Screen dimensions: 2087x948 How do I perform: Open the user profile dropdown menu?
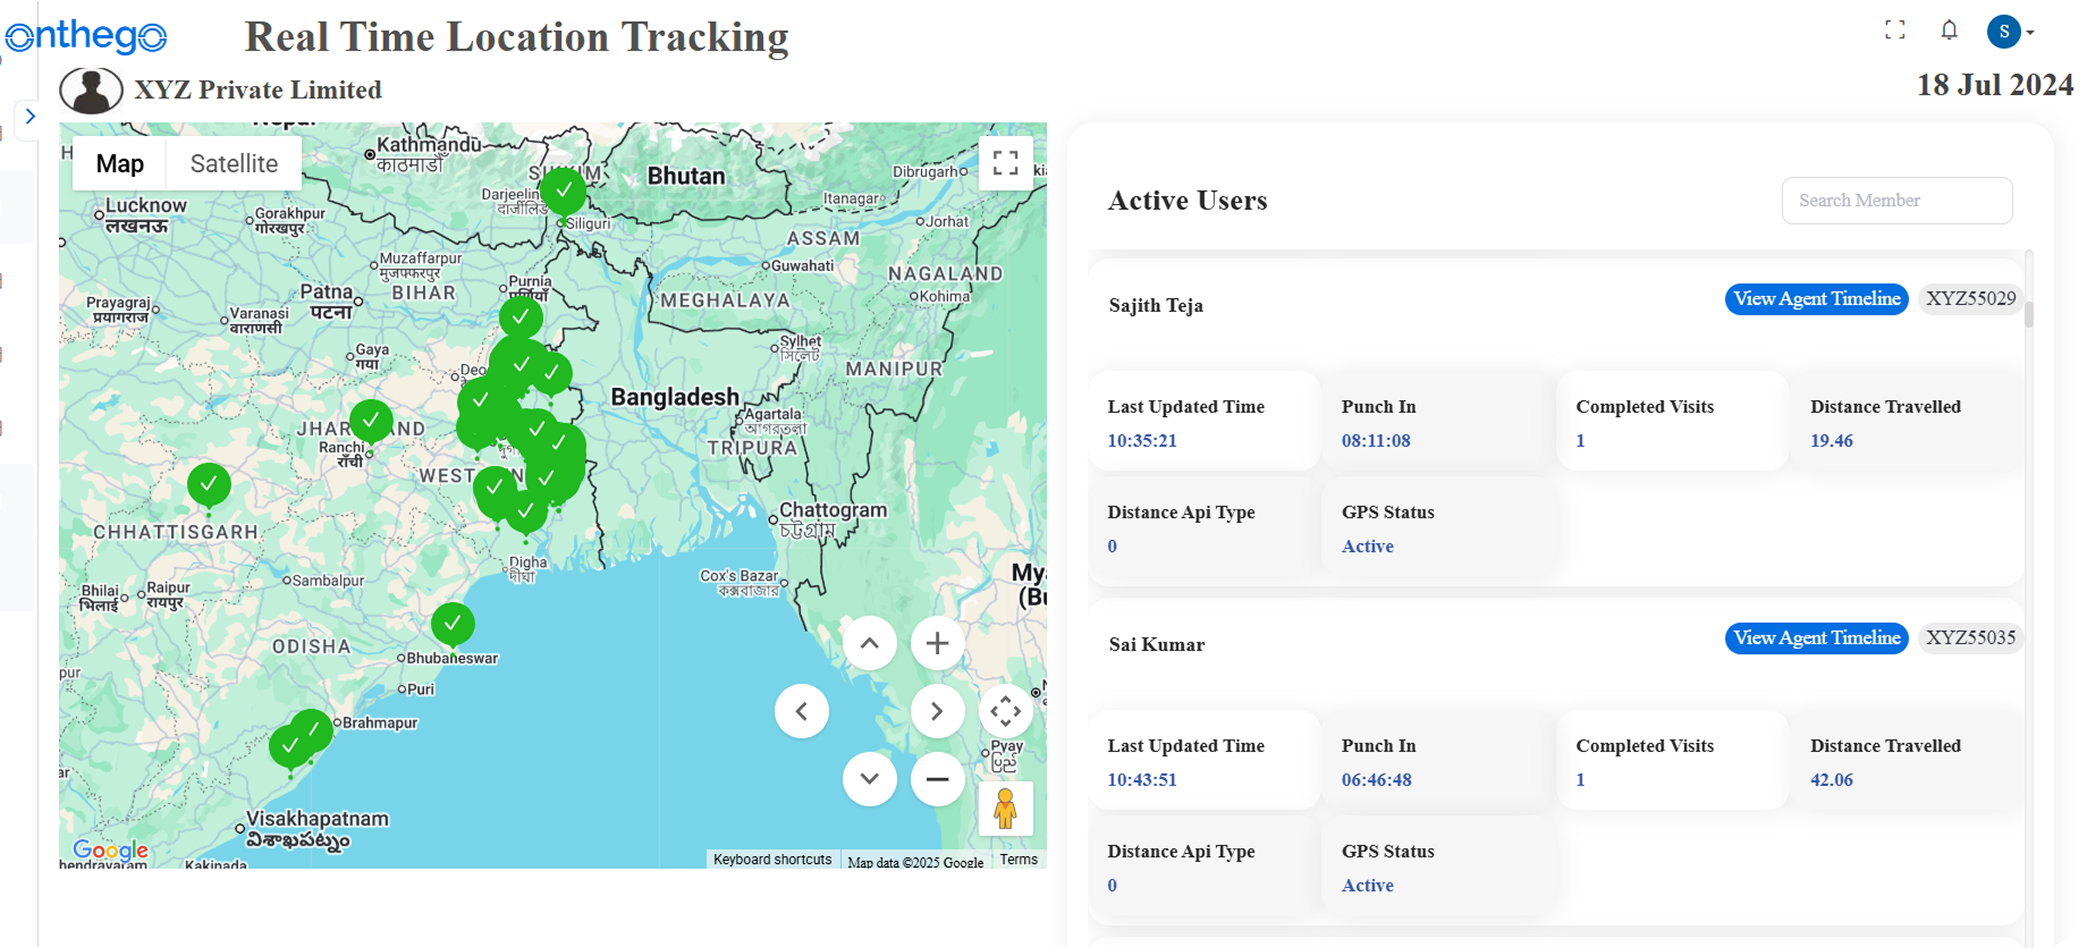pos(2011,32)
